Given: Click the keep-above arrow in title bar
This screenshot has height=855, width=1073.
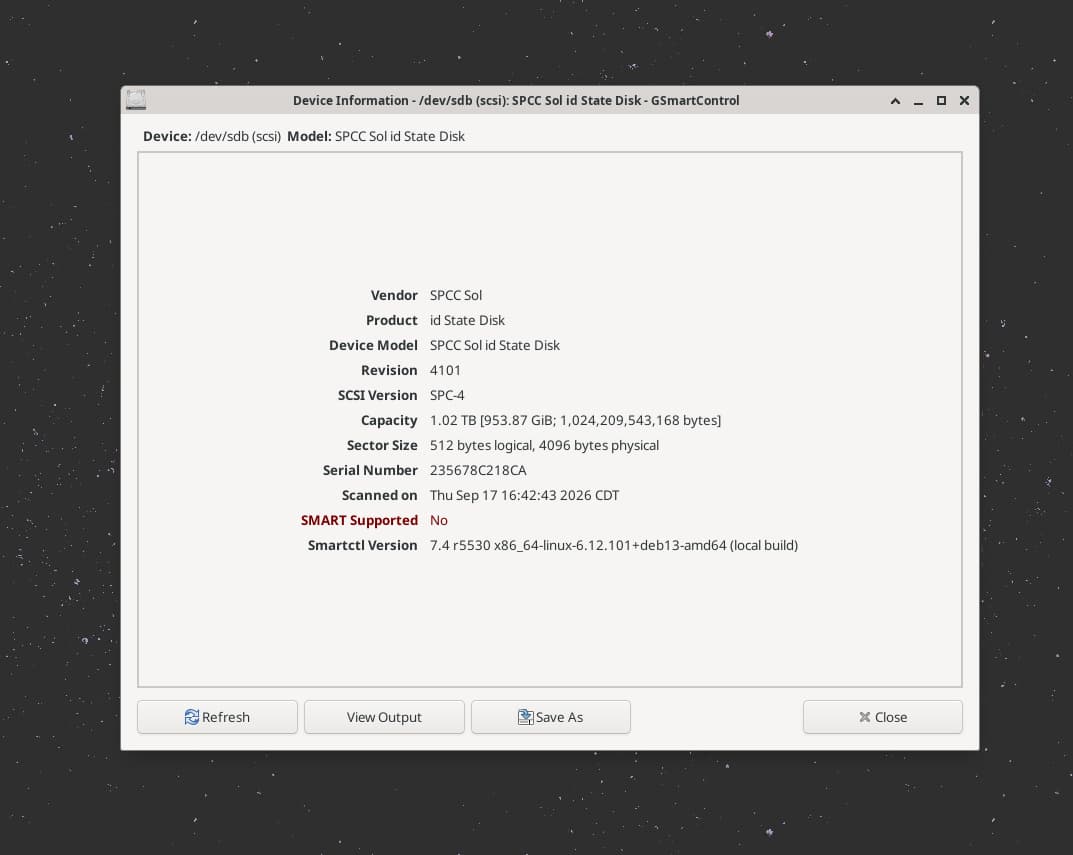Looking at the screenshot, I should pyautogui.click(x=895, y=101).
